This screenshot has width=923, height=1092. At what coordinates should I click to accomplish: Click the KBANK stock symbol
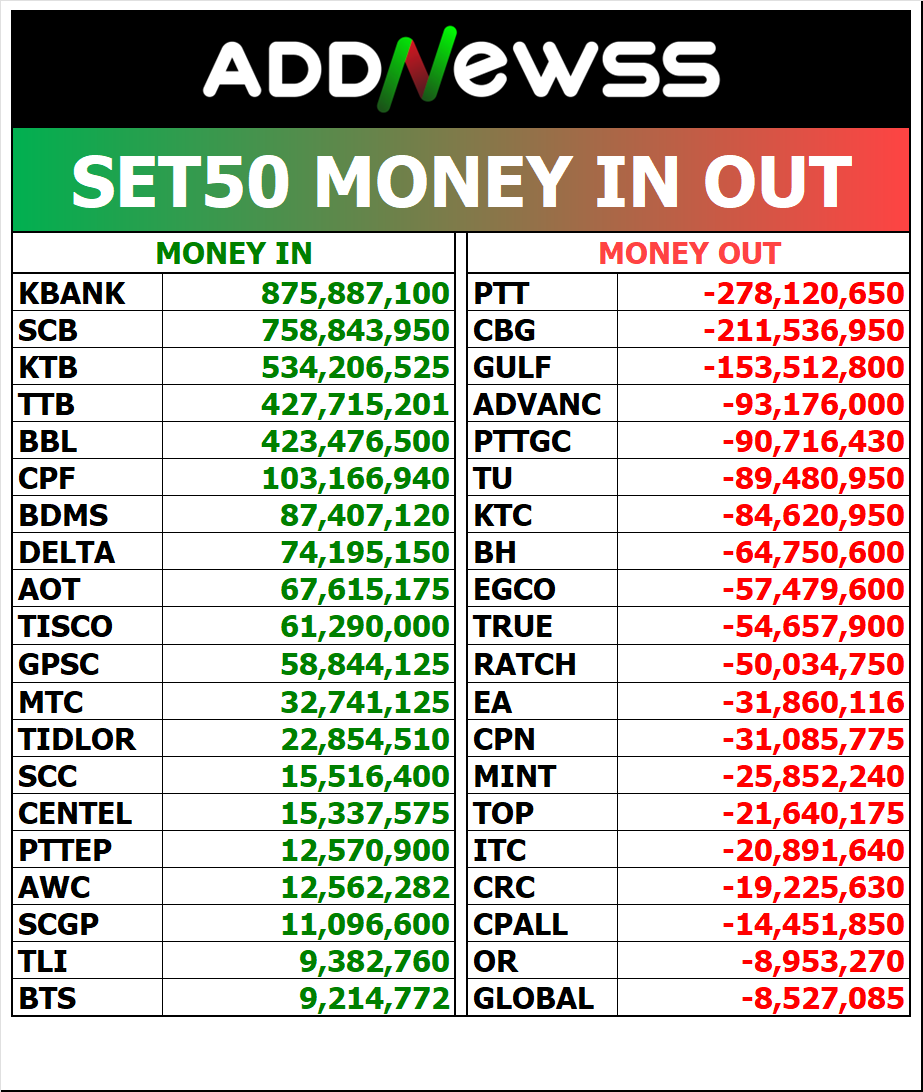tap(72, 293)
